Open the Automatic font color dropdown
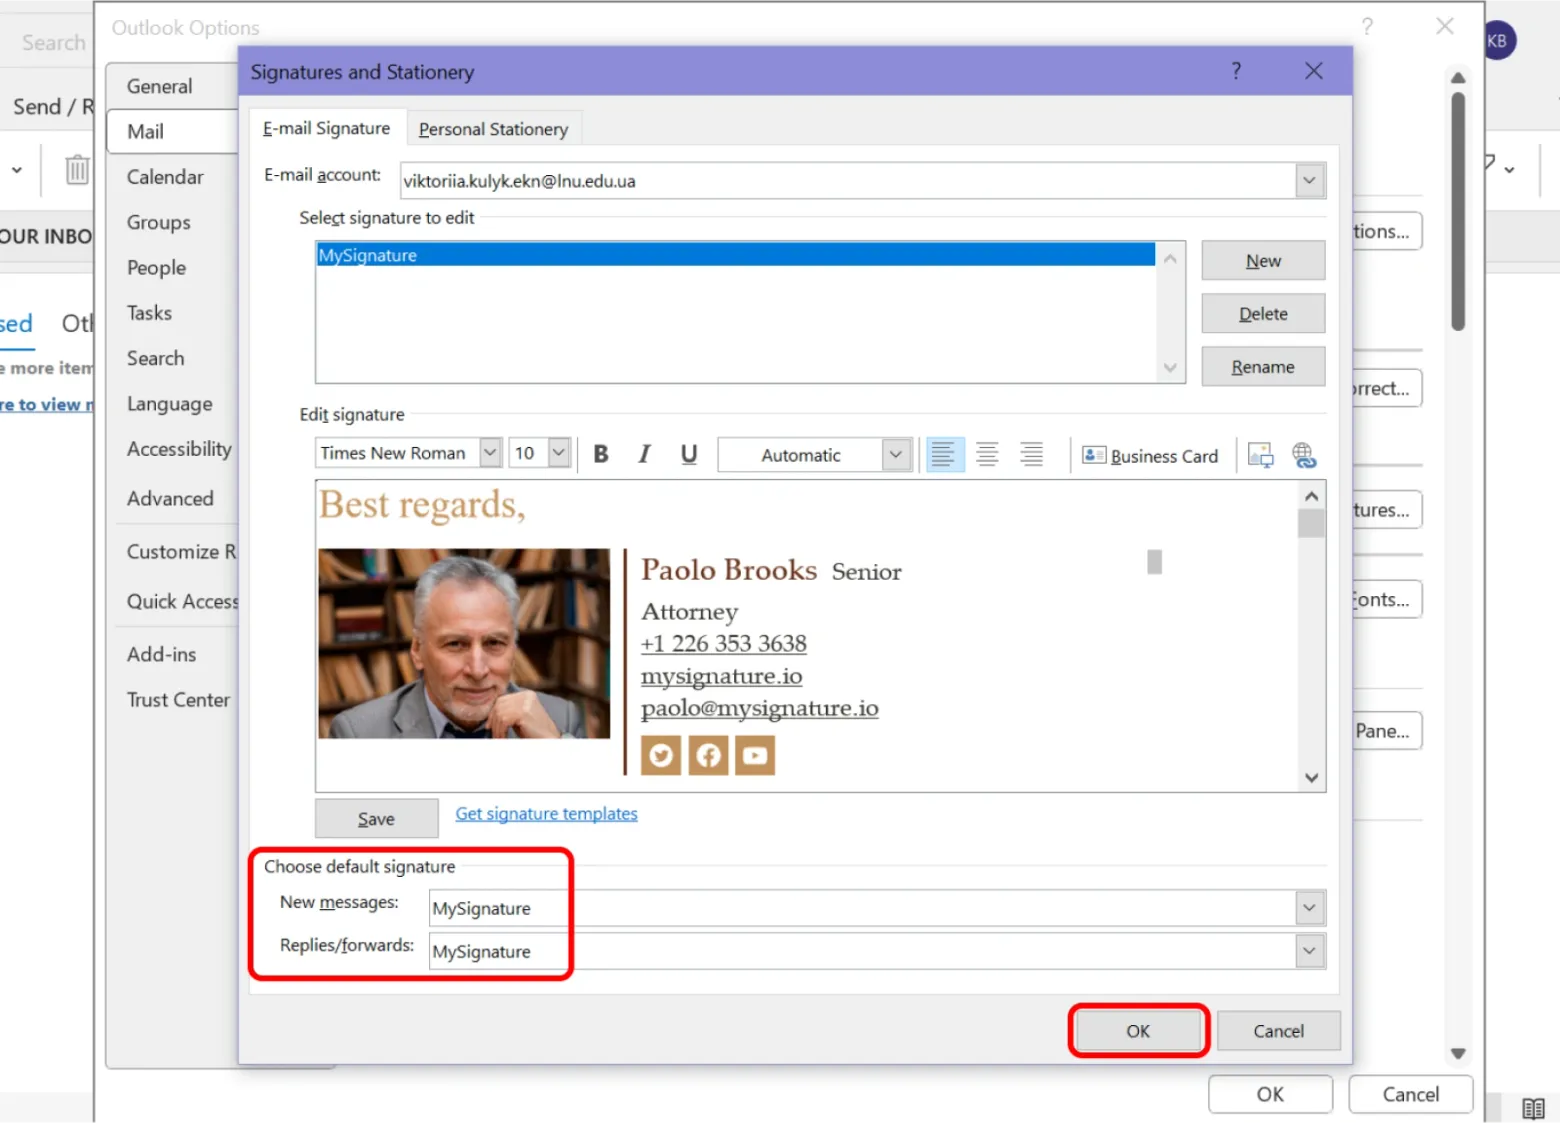1560x1123 pixels. (896, 455)
